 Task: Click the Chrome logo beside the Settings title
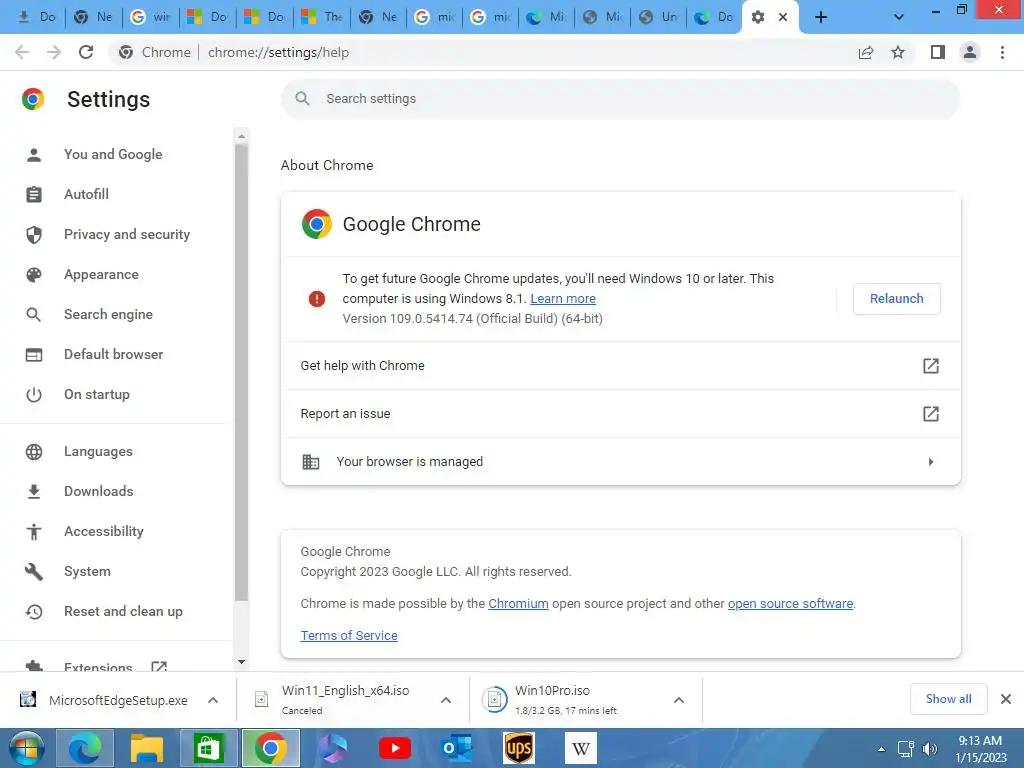(x=33, y=99)
